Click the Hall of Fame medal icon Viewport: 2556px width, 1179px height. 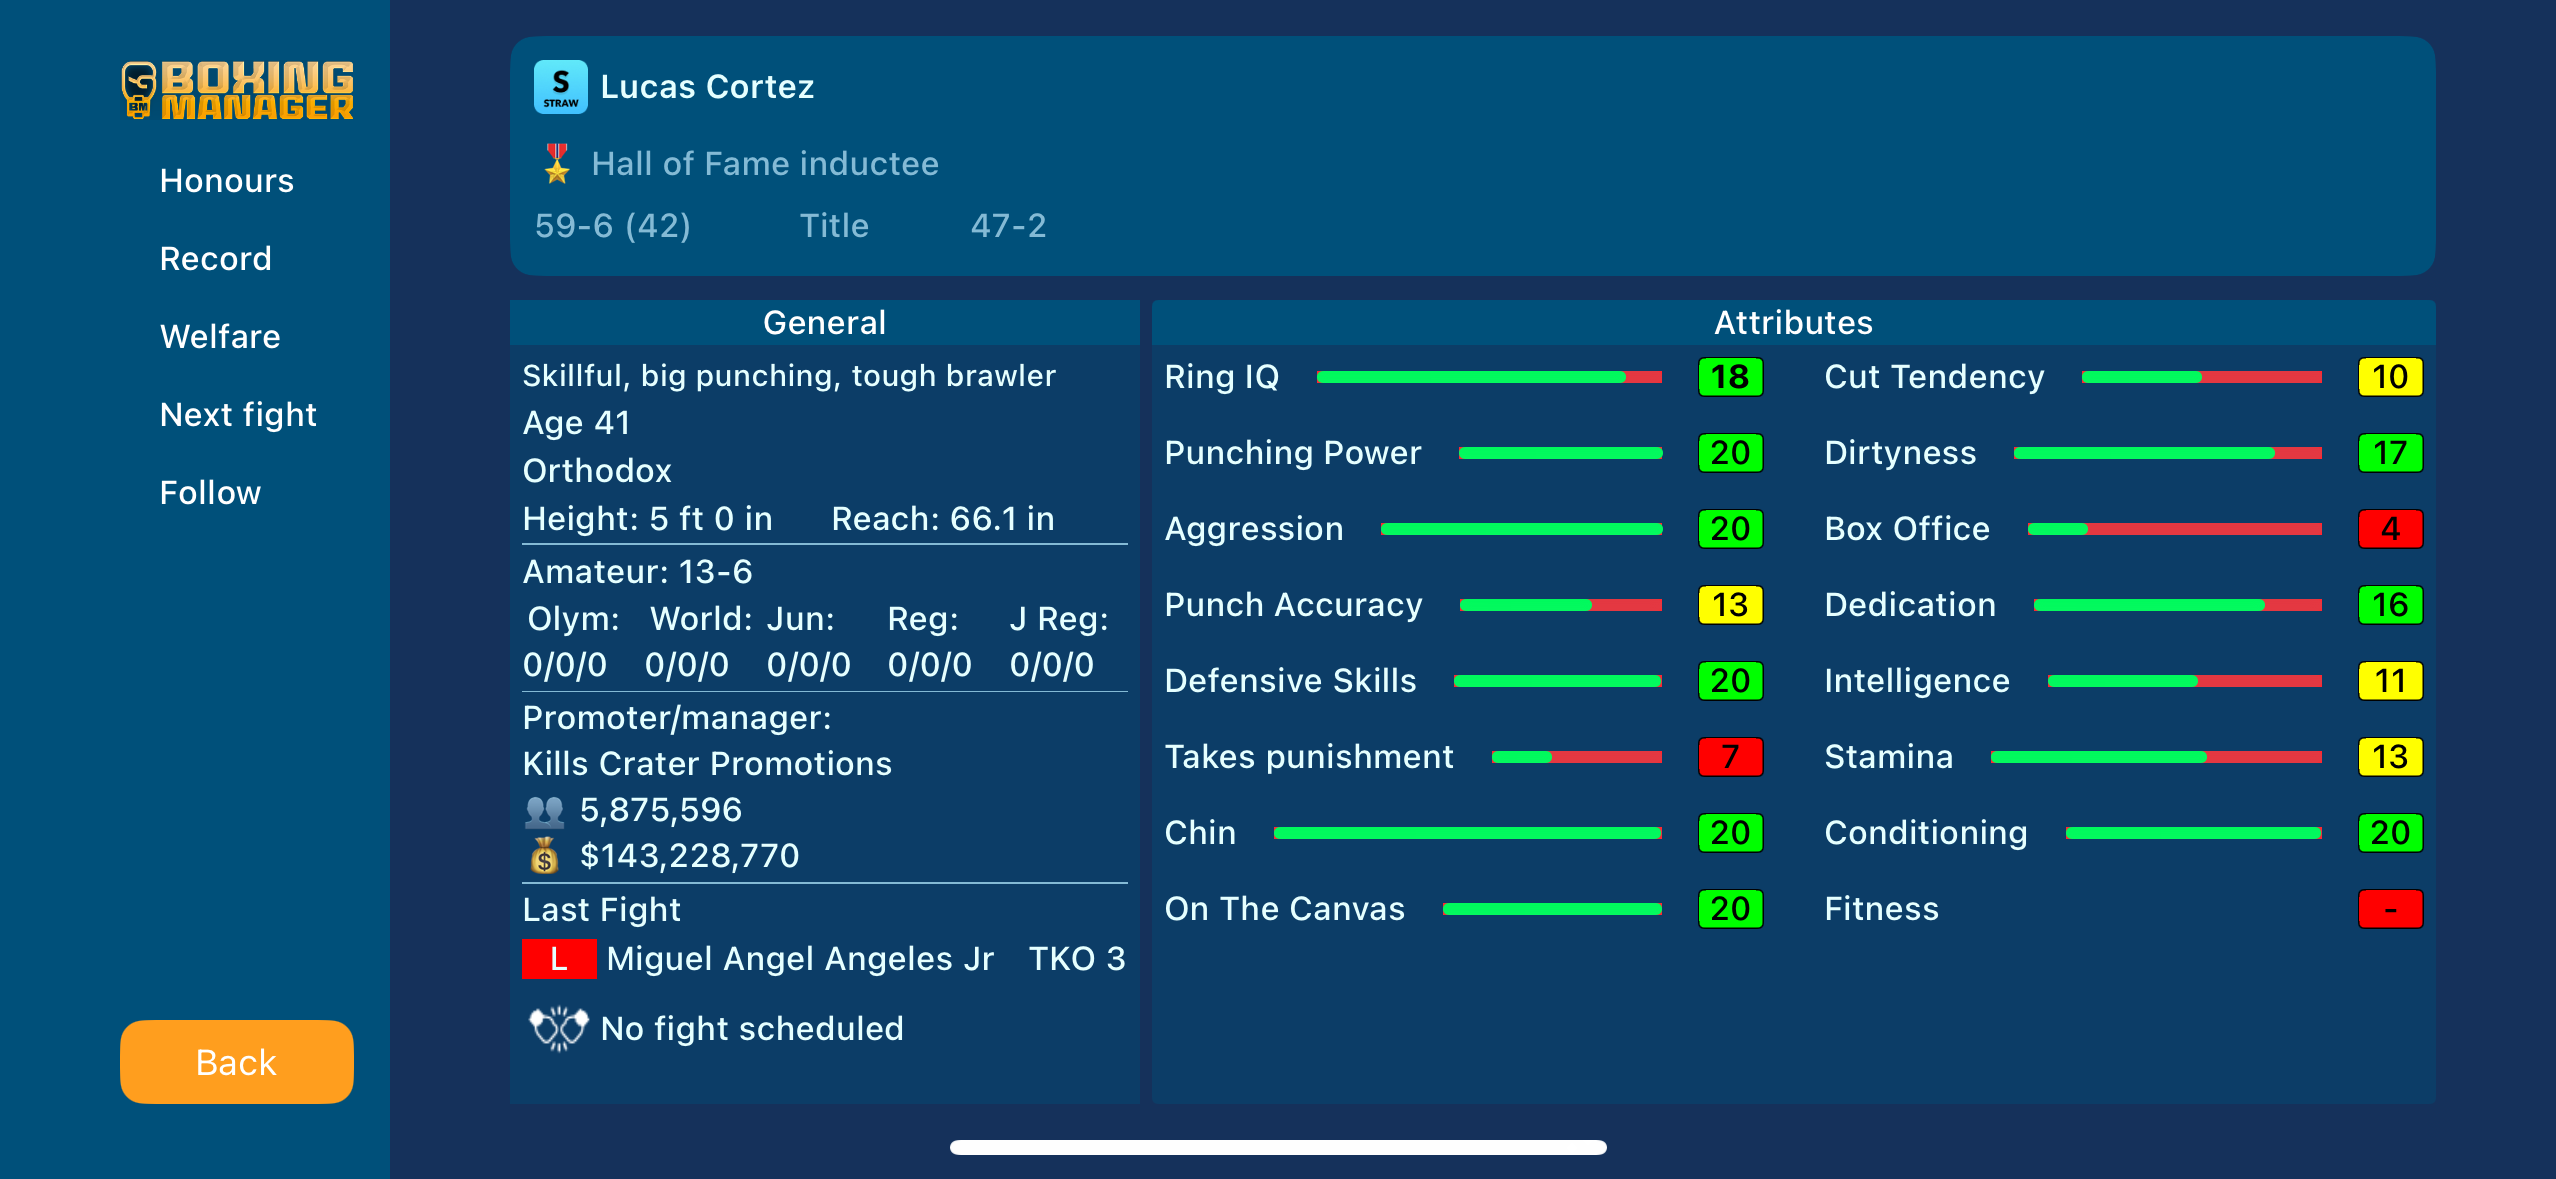(x=557, y=164)
